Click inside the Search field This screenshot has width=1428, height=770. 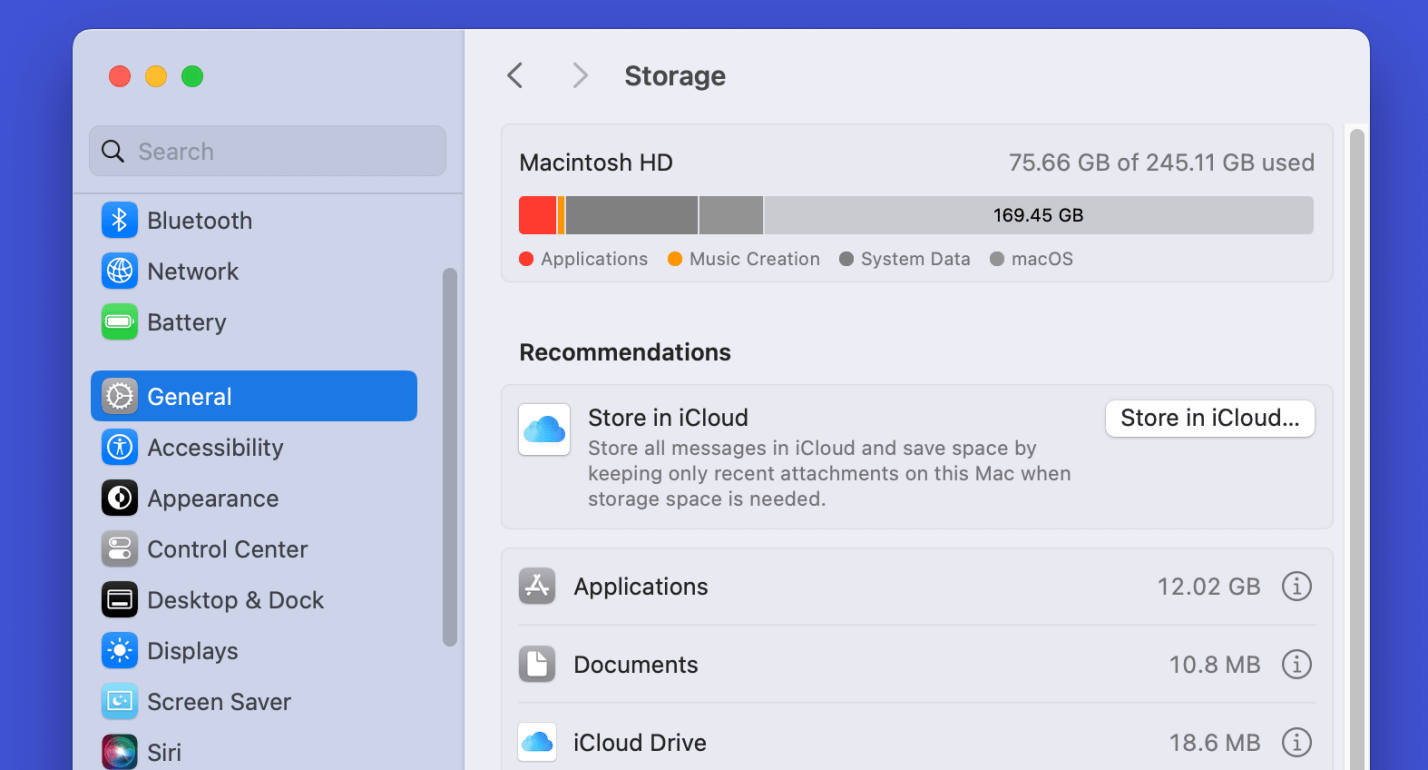click(x=267, y=151)
